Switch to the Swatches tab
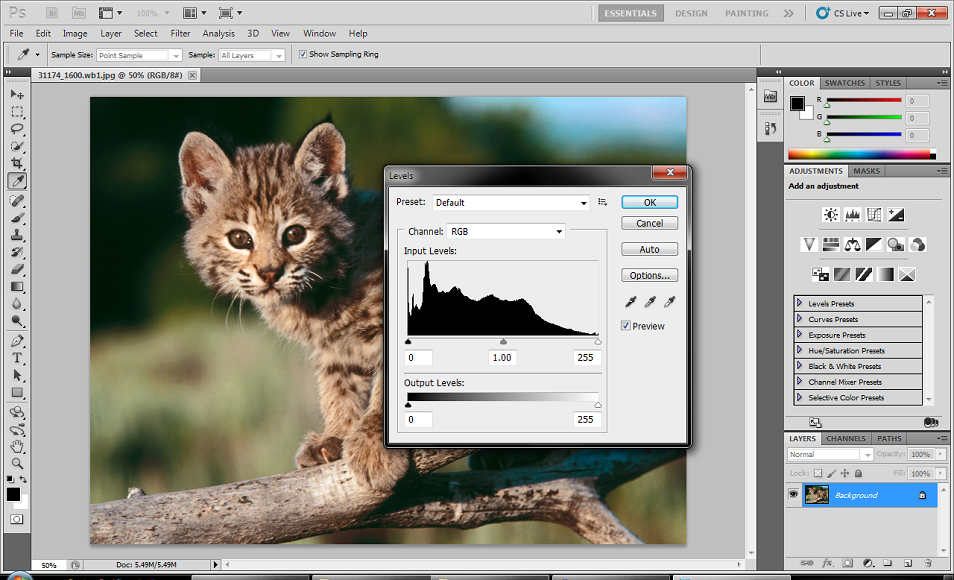The width and height of the screenshot is (954, 580). (844, 83)
